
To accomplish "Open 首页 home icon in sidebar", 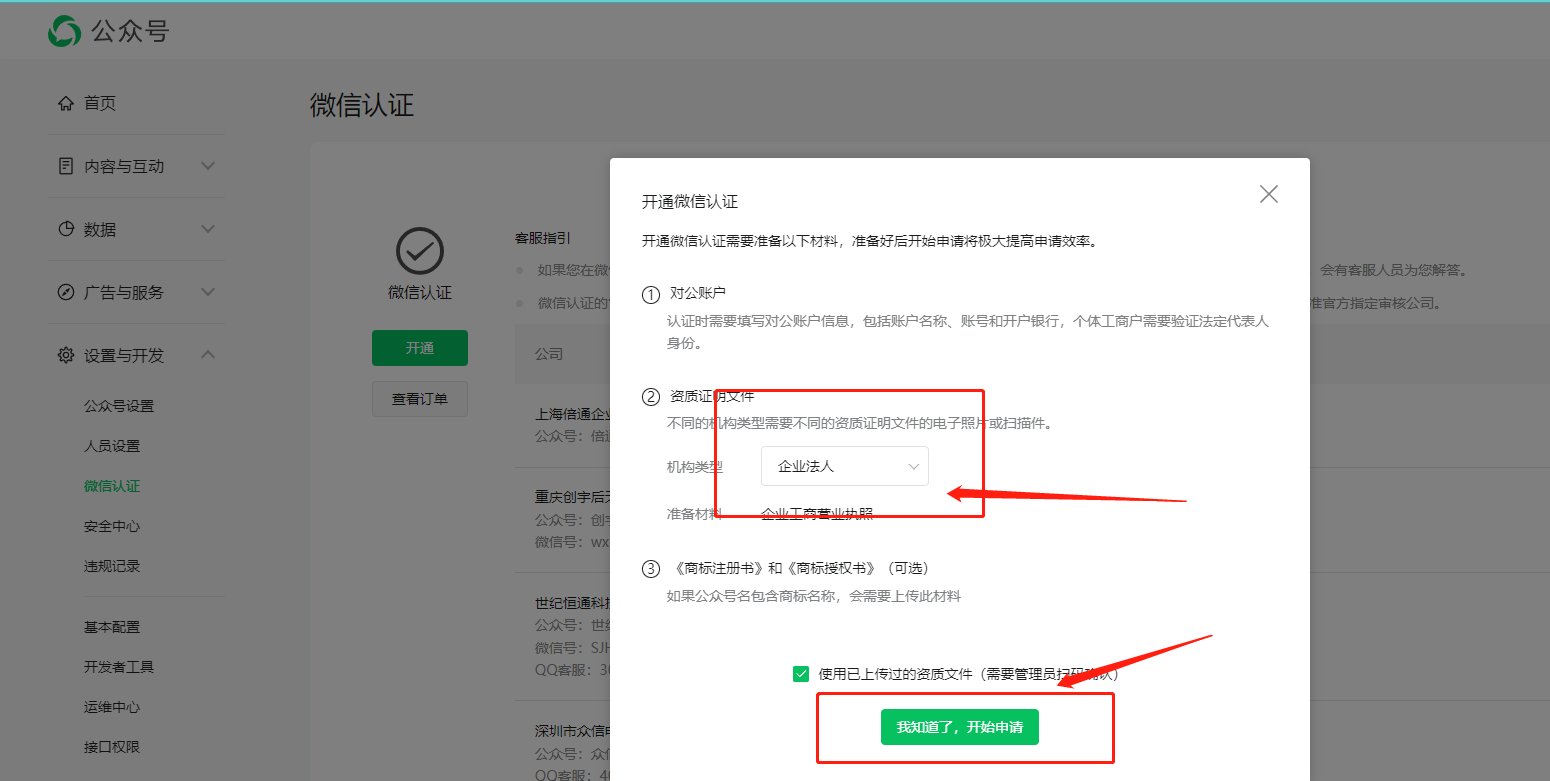I will coord(66,103).
